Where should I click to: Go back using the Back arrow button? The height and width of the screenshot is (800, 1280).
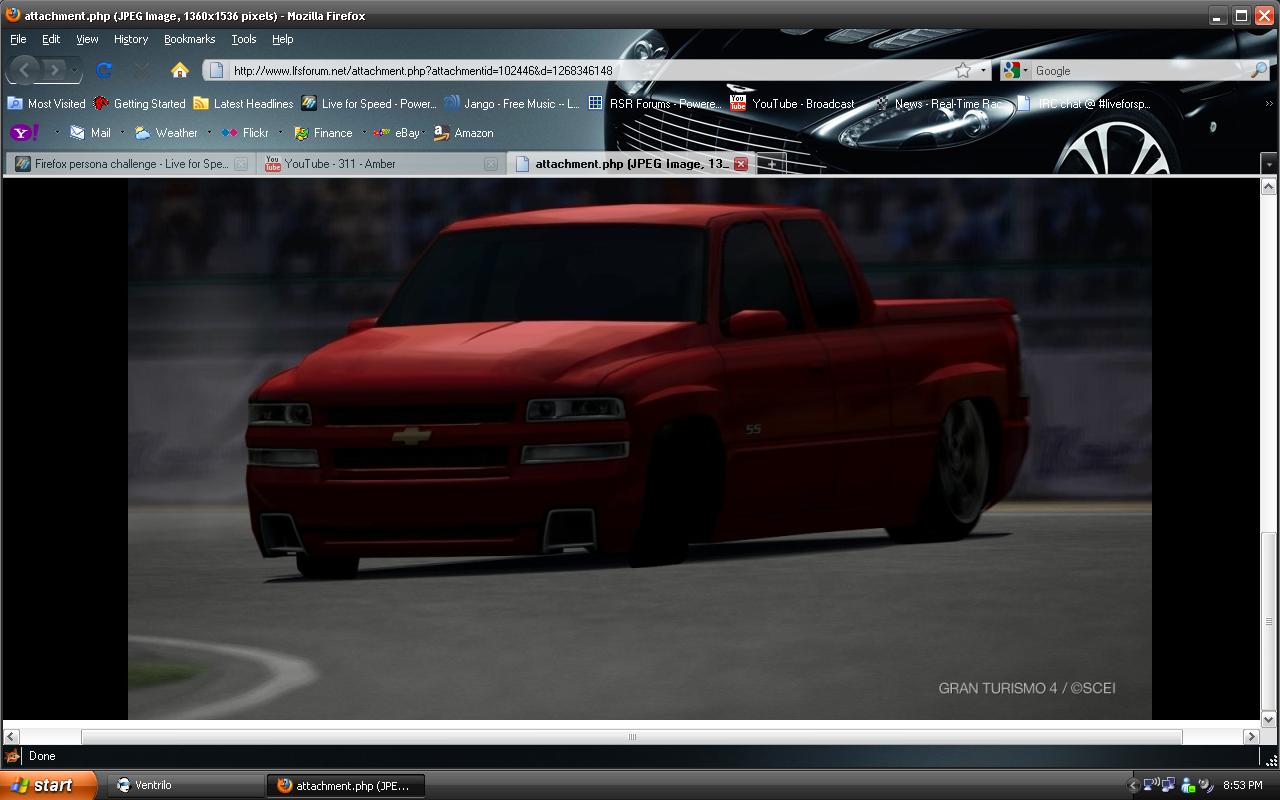point(24,70)
